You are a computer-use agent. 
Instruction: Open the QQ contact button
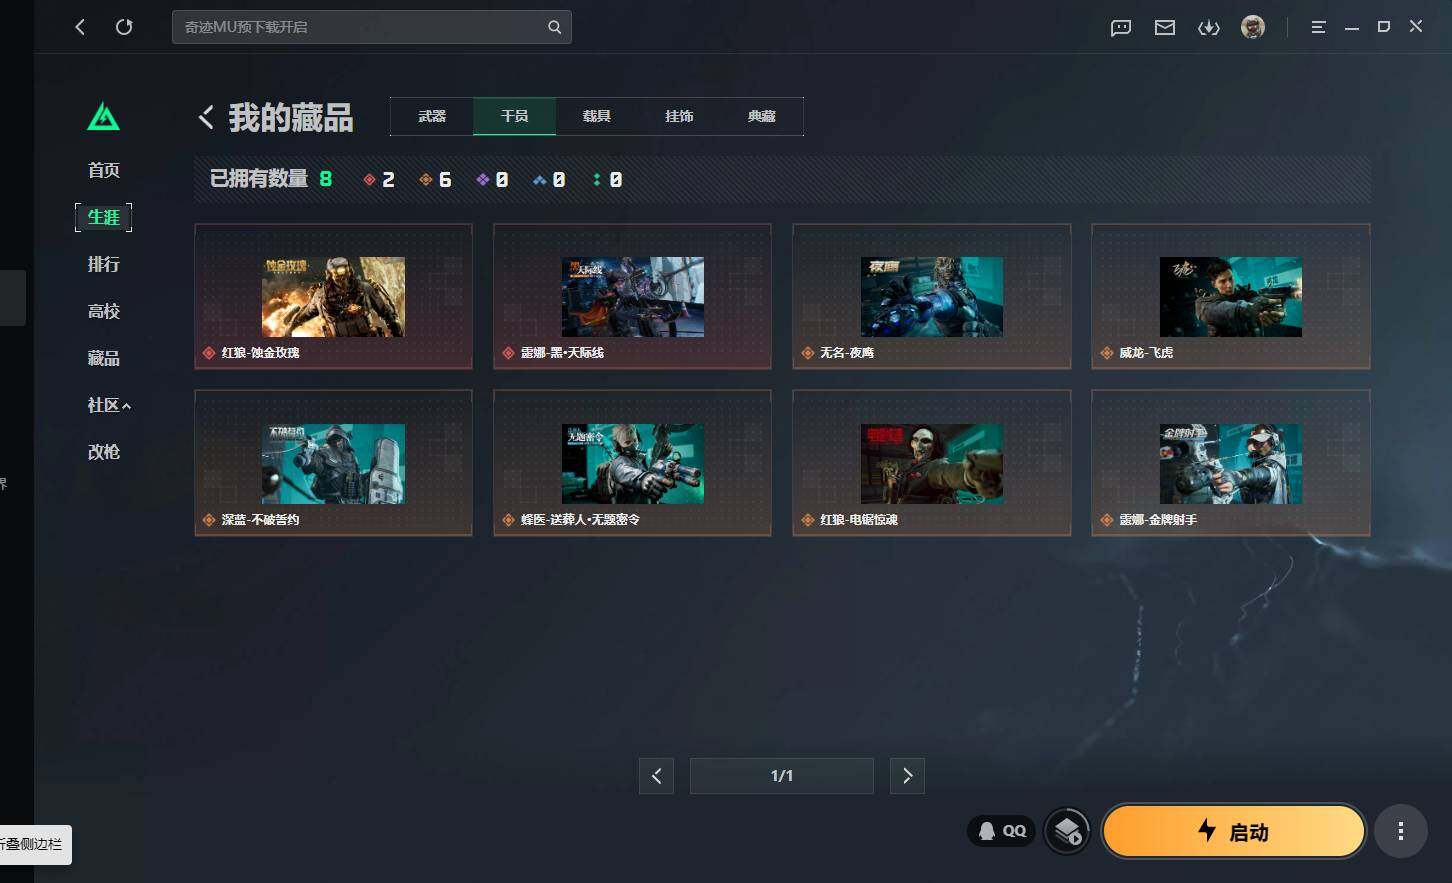1002,831
